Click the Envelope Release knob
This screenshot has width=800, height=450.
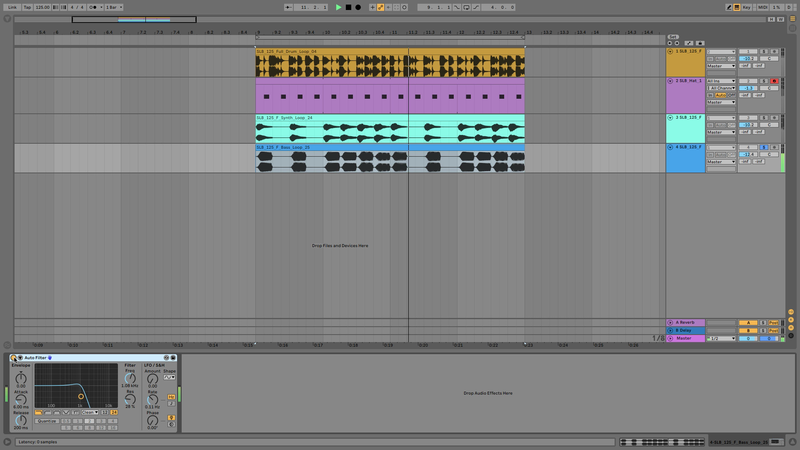(21, 420)
